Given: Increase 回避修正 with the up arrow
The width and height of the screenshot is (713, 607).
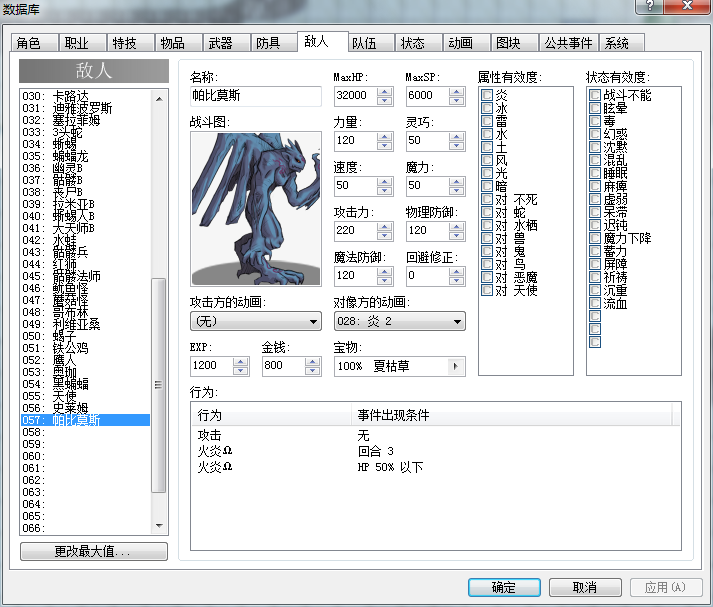Looking at the screenshot, I should click(x=457, y=271).
